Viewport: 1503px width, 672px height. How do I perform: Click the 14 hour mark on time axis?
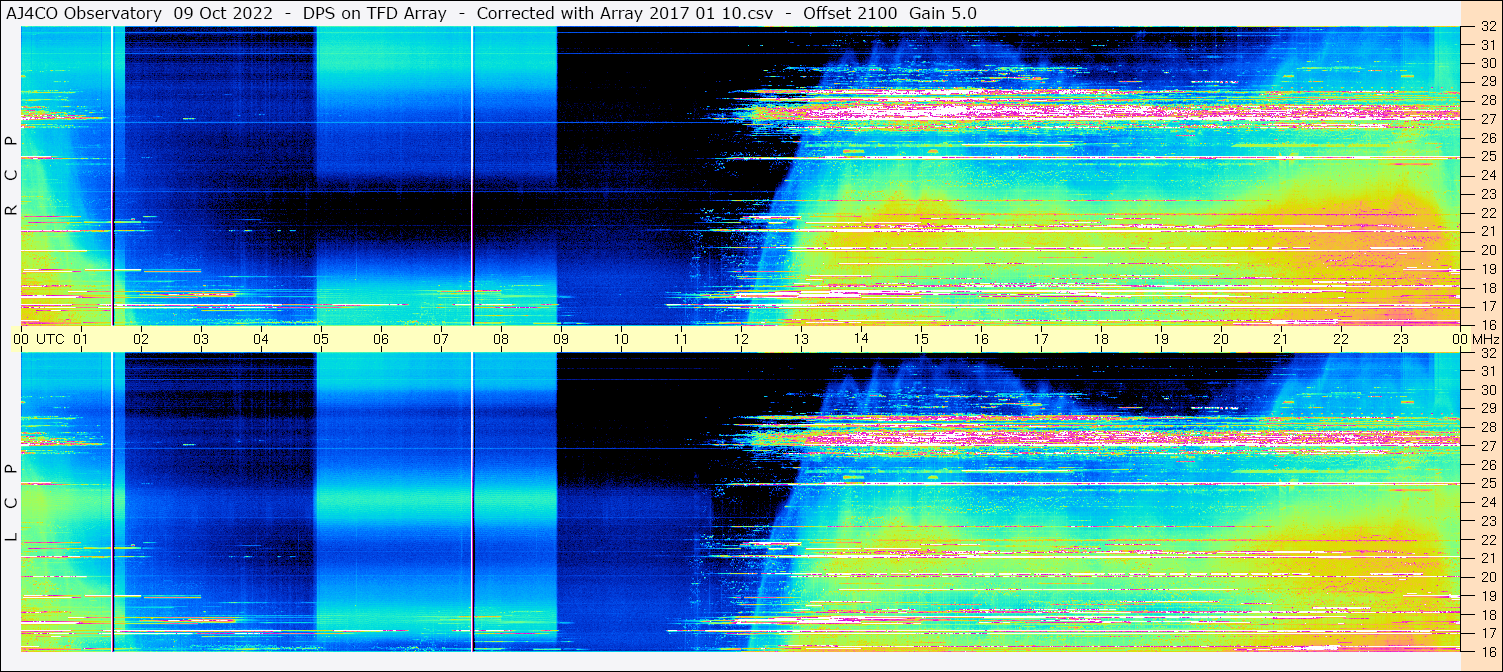click(x=861, y=339)
